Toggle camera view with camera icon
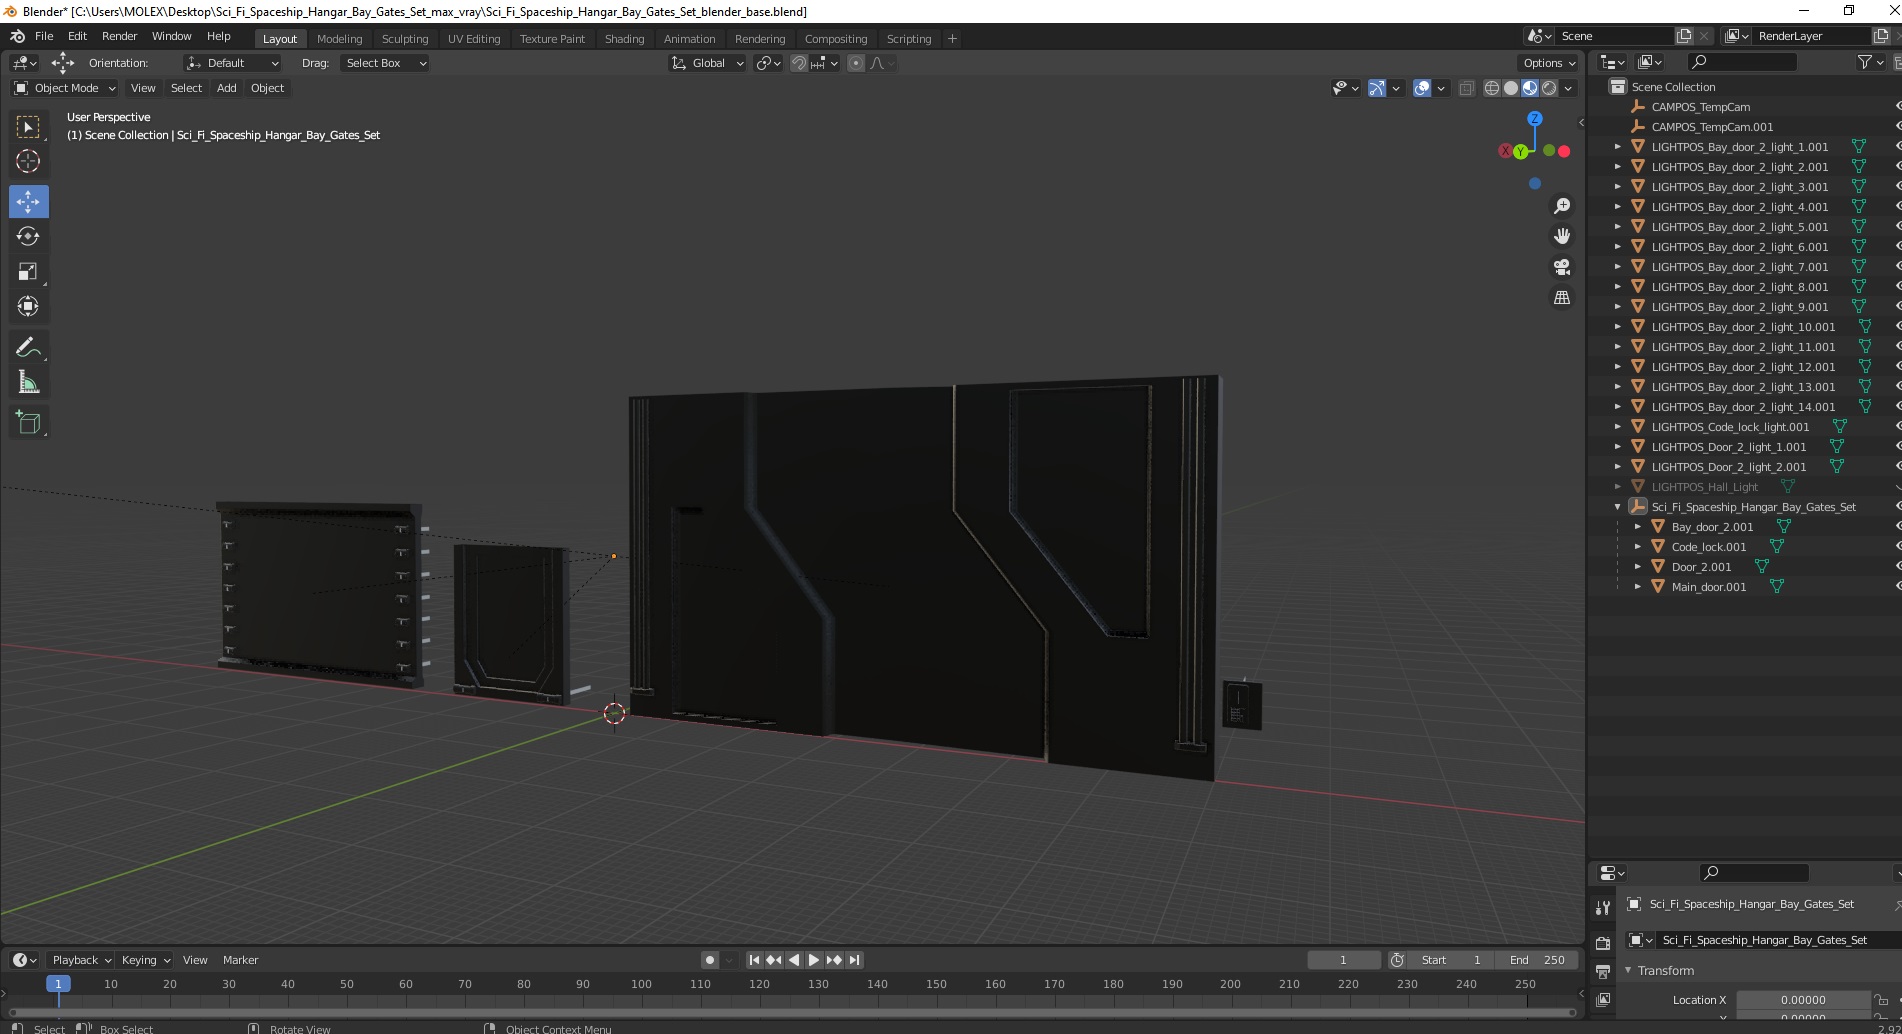 pos(1561,267)
